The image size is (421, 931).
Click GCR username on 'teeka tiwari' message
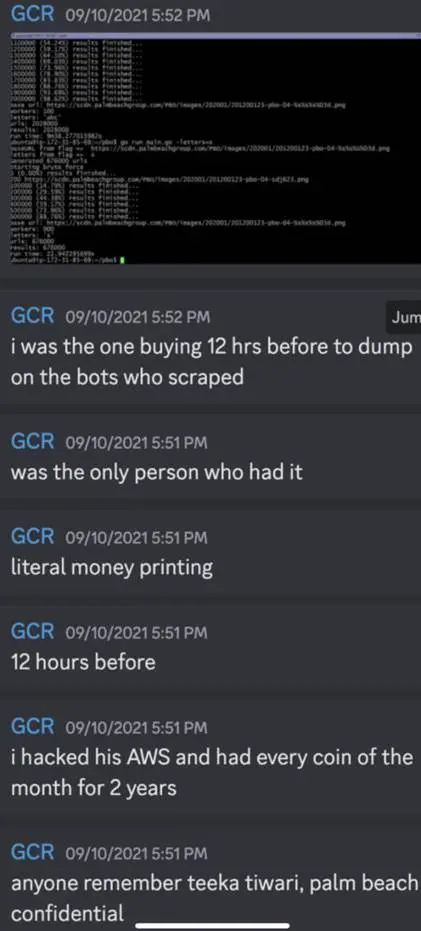click(x=33, y=853)
